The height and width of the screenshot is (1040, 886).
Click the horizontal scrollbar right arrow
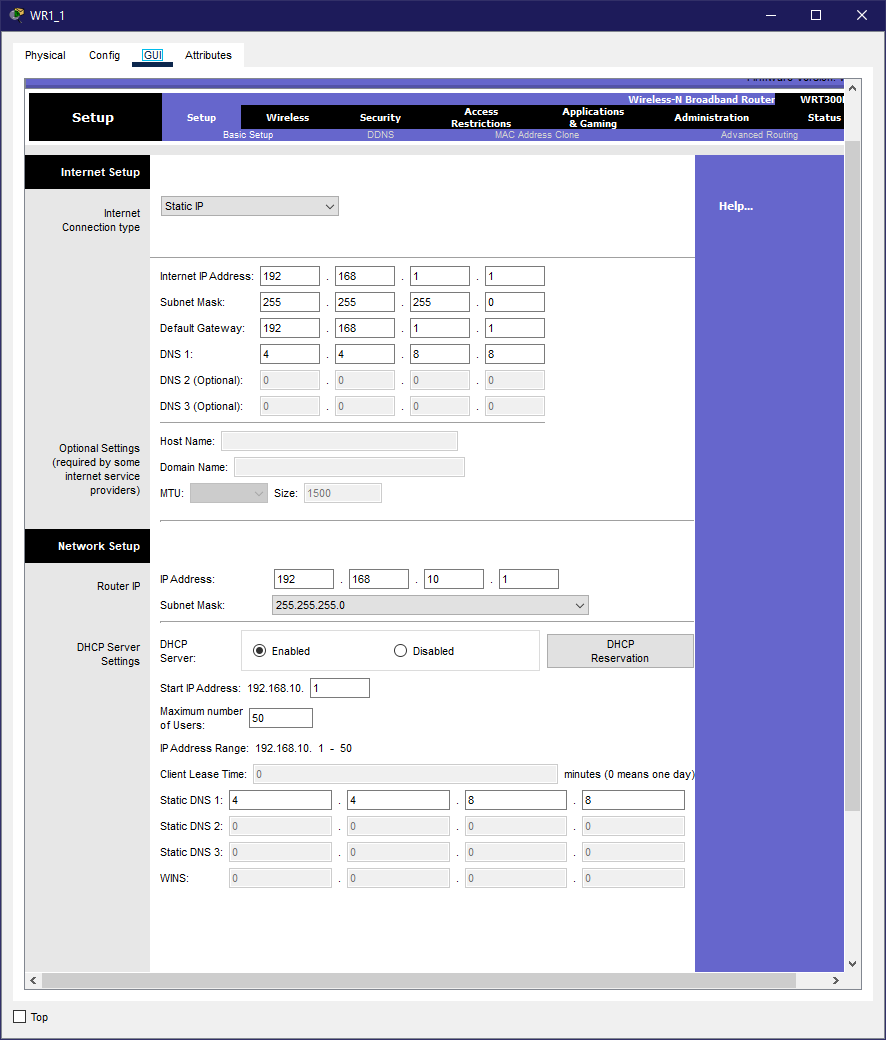(835, 981)
